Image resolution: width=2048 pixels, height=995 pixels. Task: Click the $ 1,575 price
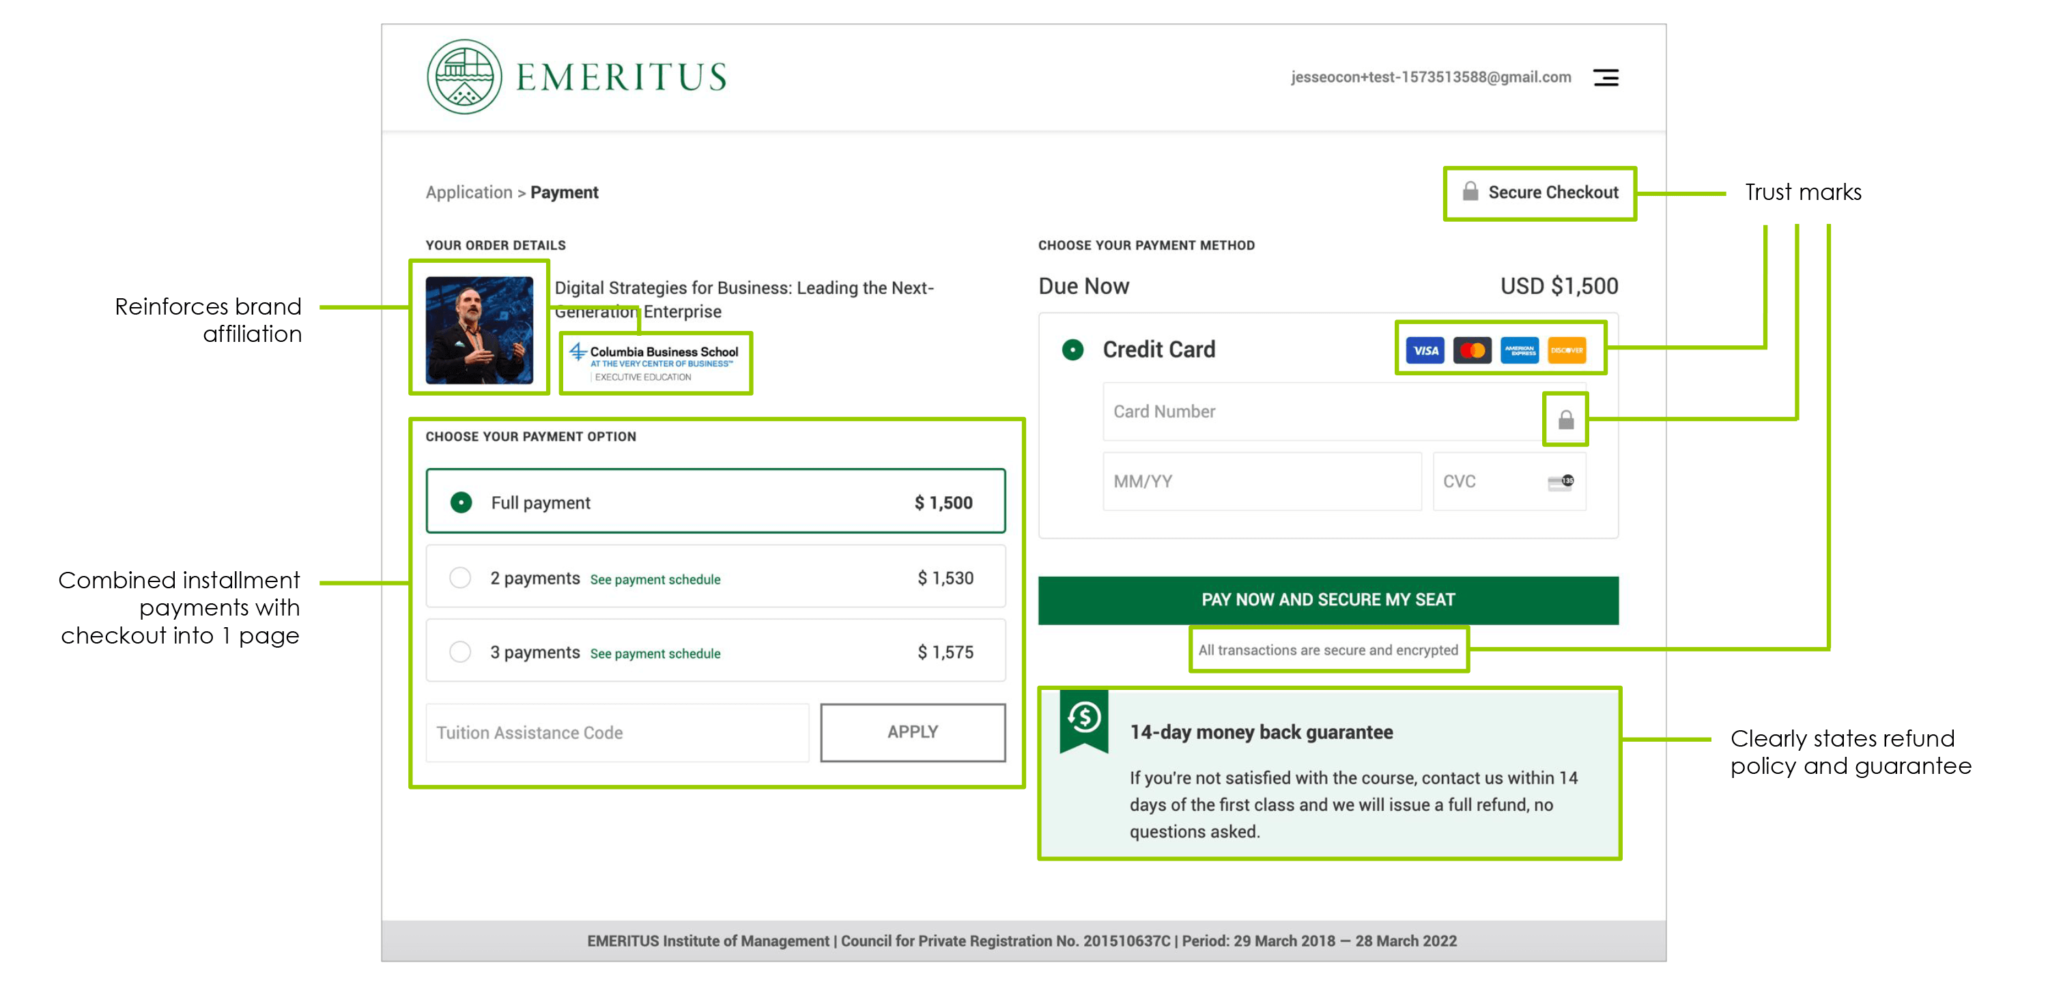click(x=945, y=652)
